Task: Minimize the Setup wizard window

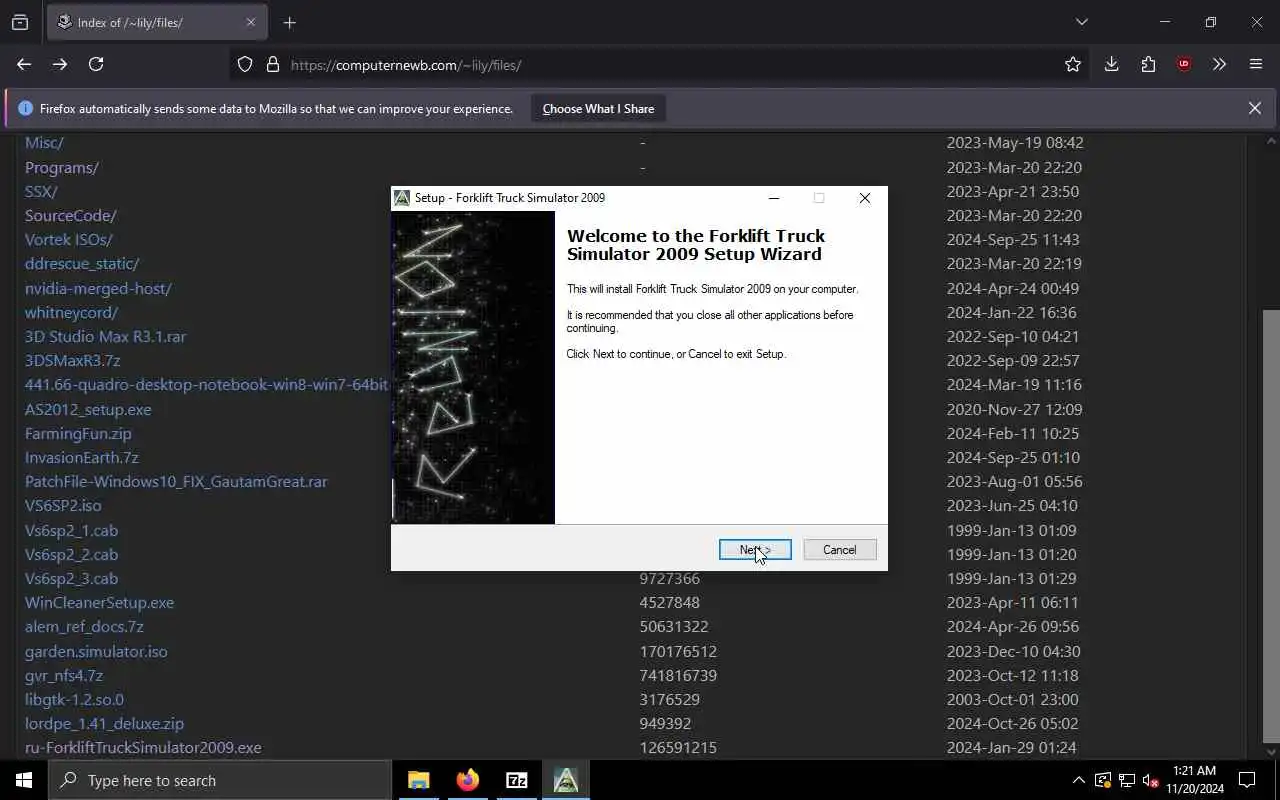Action: (x=773, y=198)
